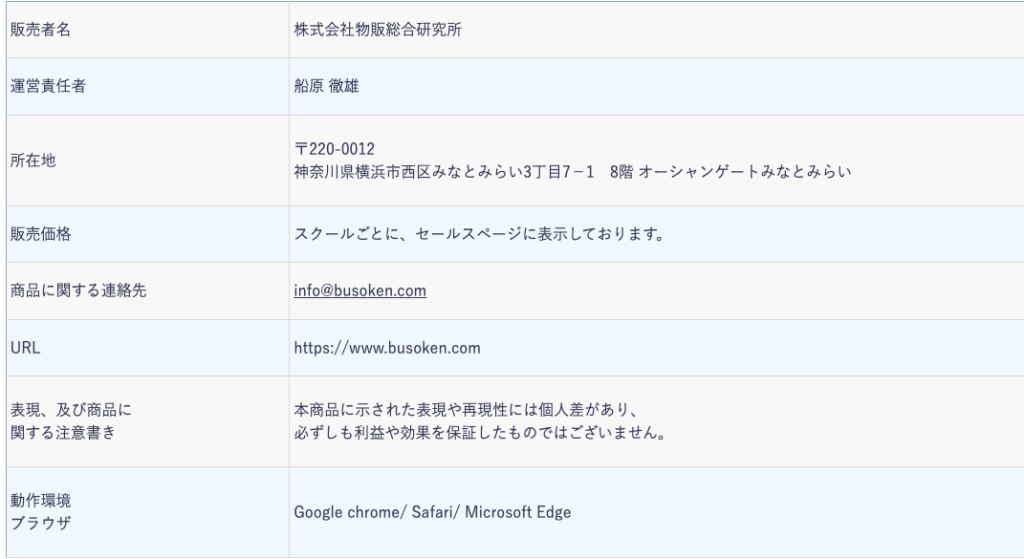
Task: Click the 動作環境 ブラウザ row label
Action: pyautogui.click(x=39, y=510)
